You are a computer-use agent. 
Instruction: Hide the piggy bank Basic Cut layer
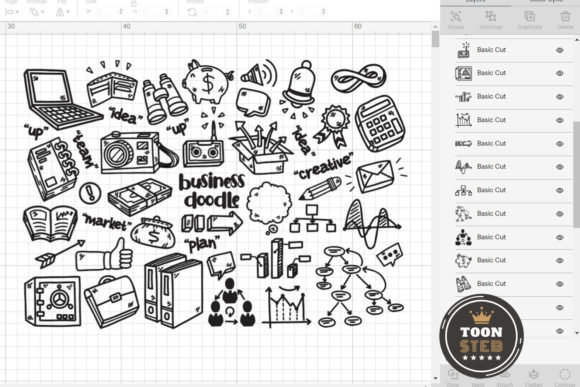[560, 260]
